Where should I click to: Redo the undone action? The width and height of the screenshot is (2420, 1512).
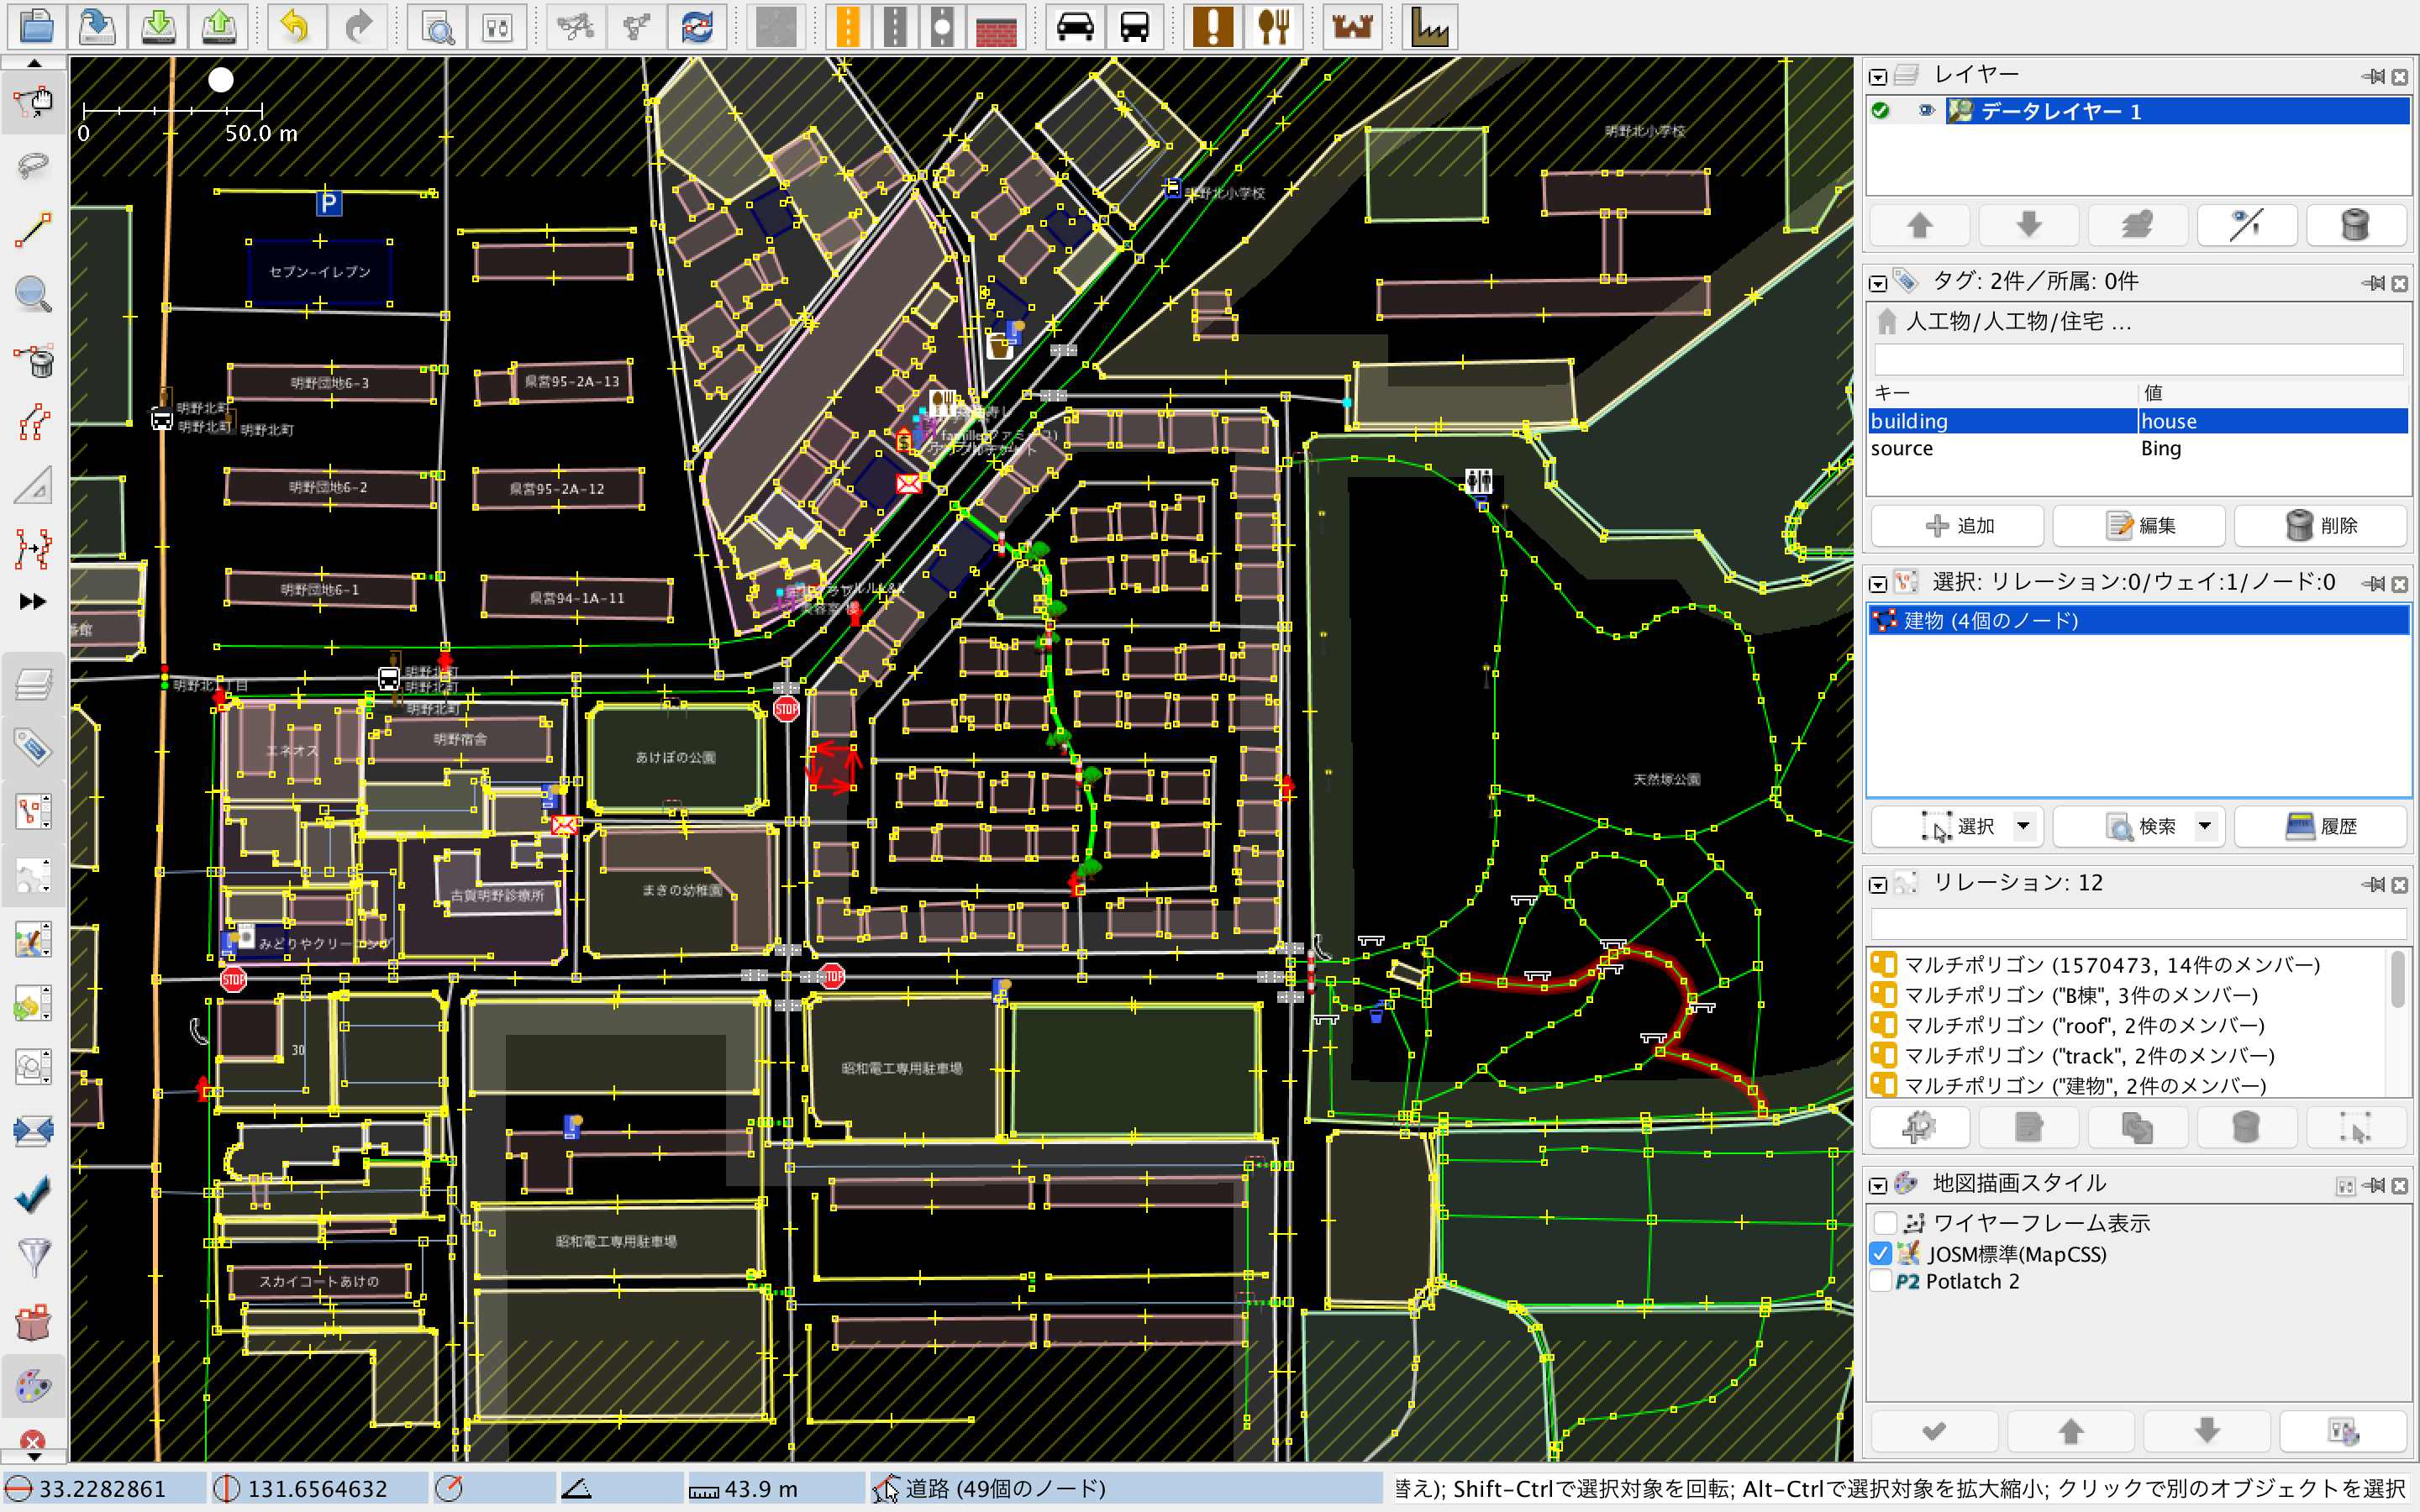pyautogui.click(x=359, y=27)
